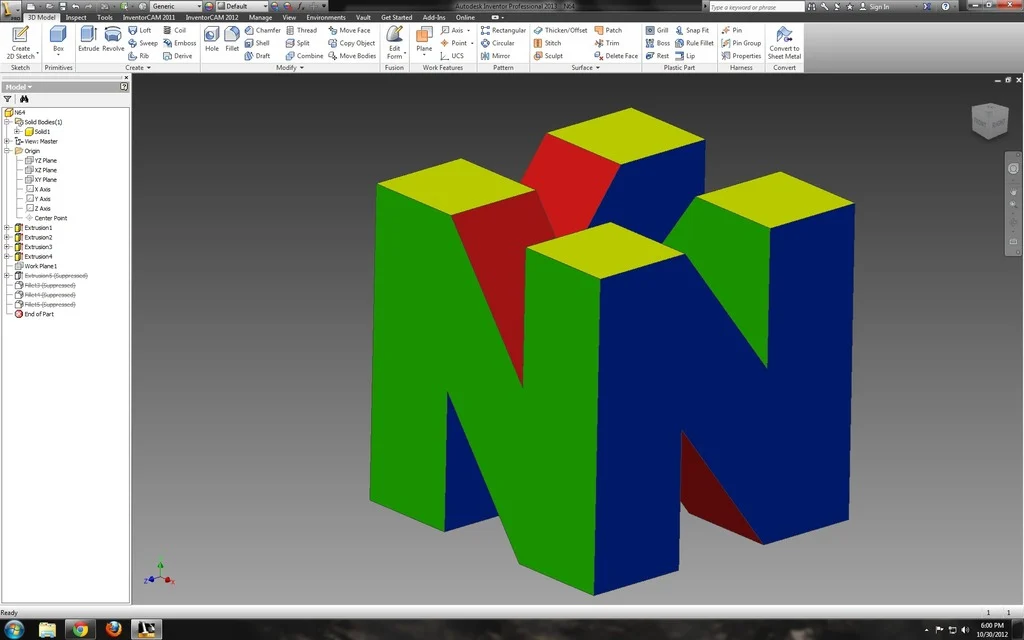Select the Thicken/Offset surface tool
Screen dimensions: 1024x640
(x=560, y=30)
